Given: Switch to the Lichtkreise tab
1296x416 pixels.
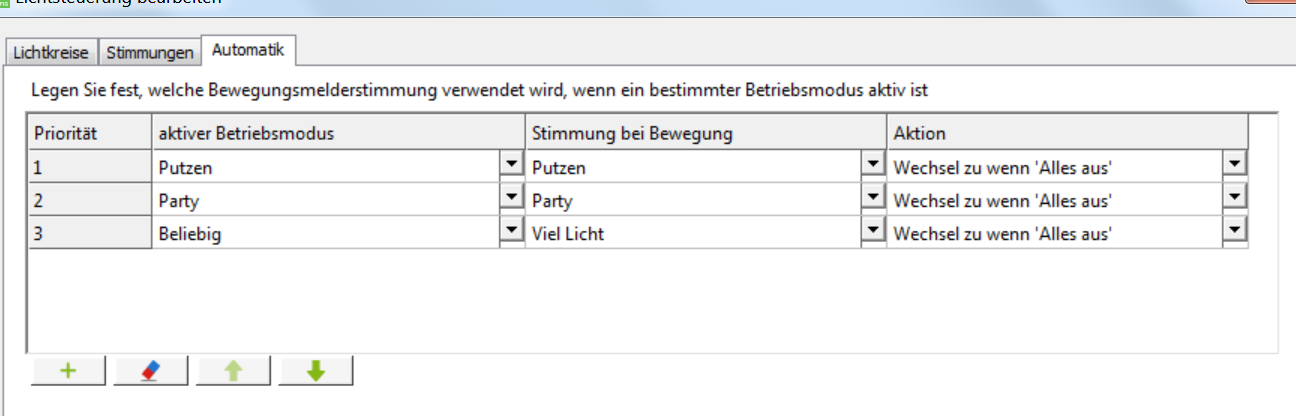Looking at the screenshot, I should click(x=51, y=52).
